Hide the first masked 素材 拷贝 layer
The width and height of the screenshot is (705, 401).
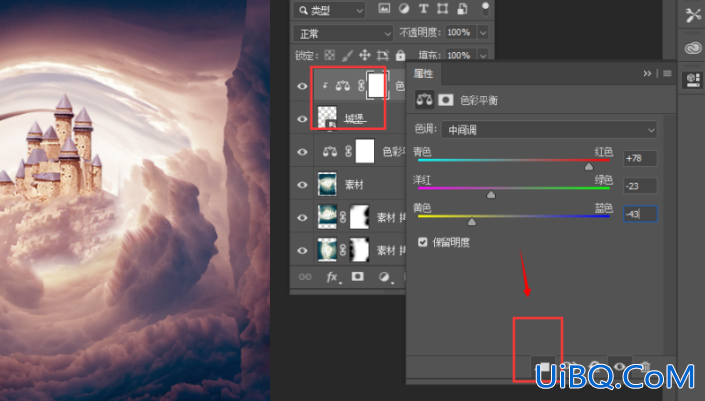click(x=302, y=218)
